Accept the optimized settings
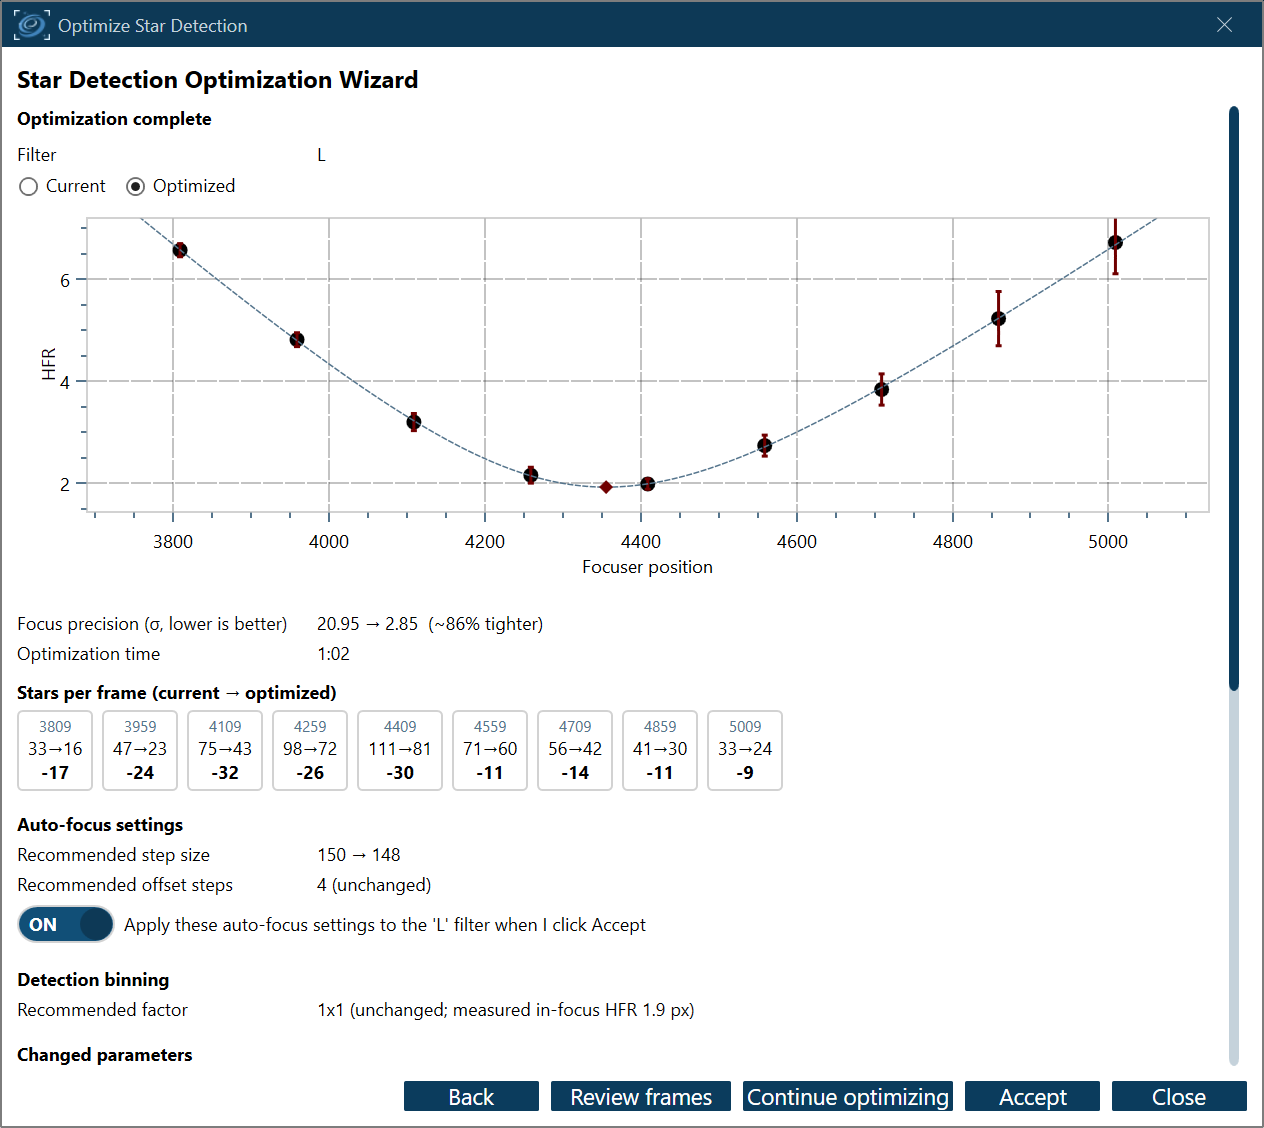Screen dimensions: 1264x1128 (x=1032, y=1097)
